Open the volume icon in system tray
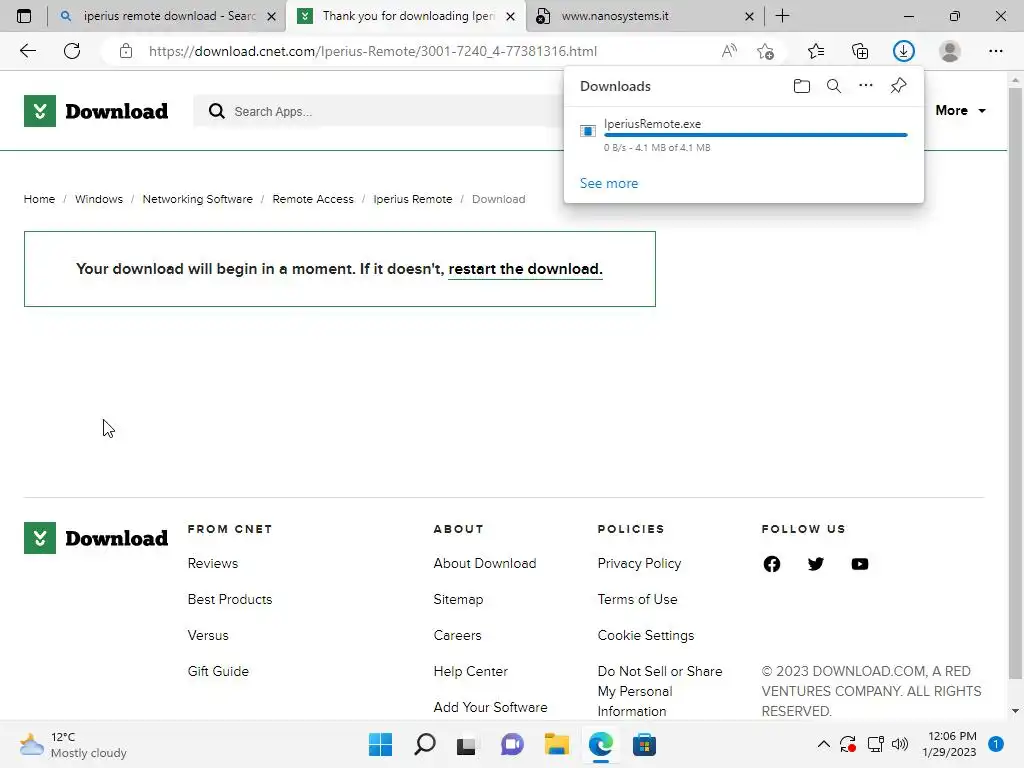 tap(900, 744)
